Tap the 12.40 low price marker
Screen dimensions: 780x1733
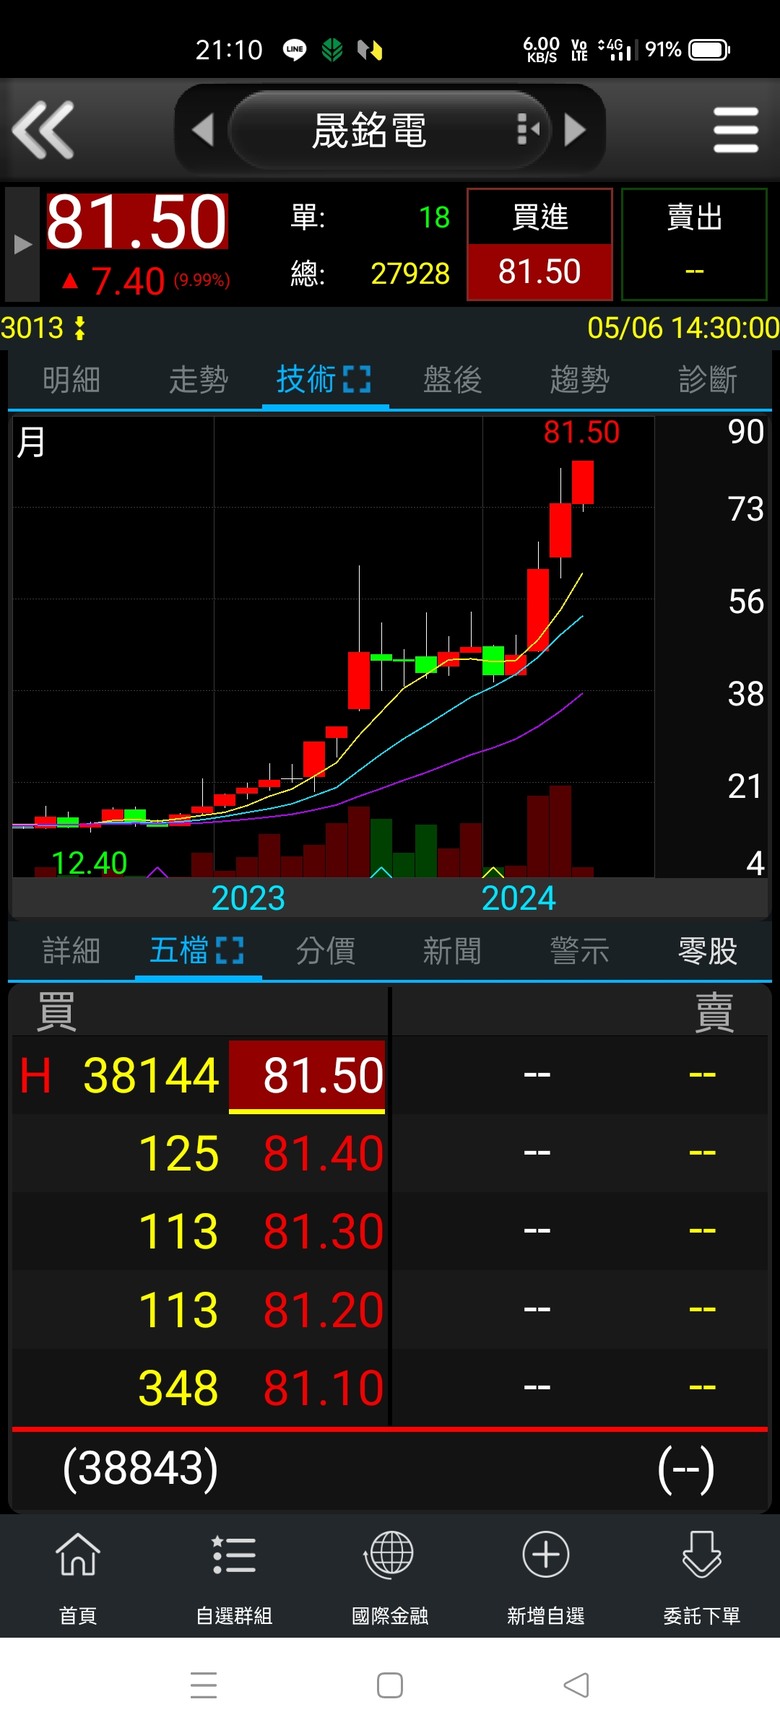click(89, 862)
